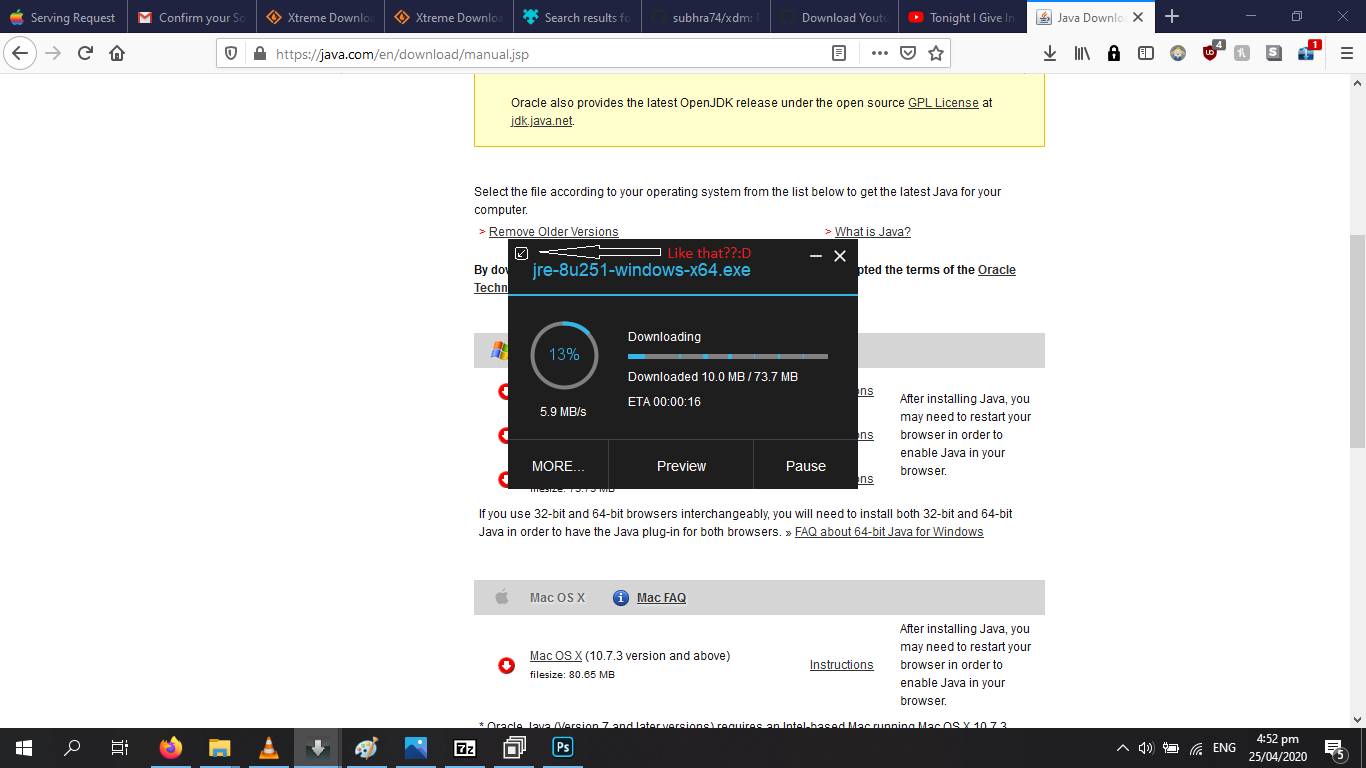Click the XDM extension icon with red badge
The height and width of the screenshot is (768, 1366).
[1306, 52]
